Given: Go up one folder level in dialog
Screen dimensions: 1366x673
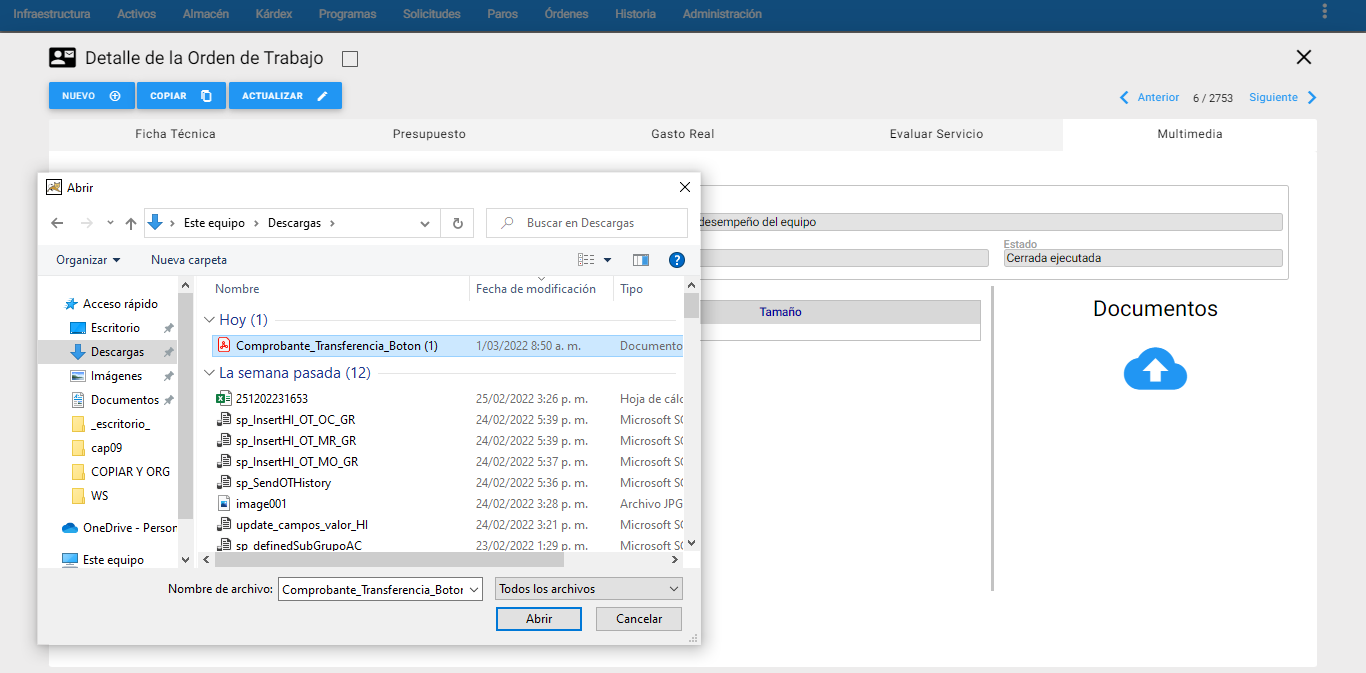Looking at the screenshot, I should 130,223.
